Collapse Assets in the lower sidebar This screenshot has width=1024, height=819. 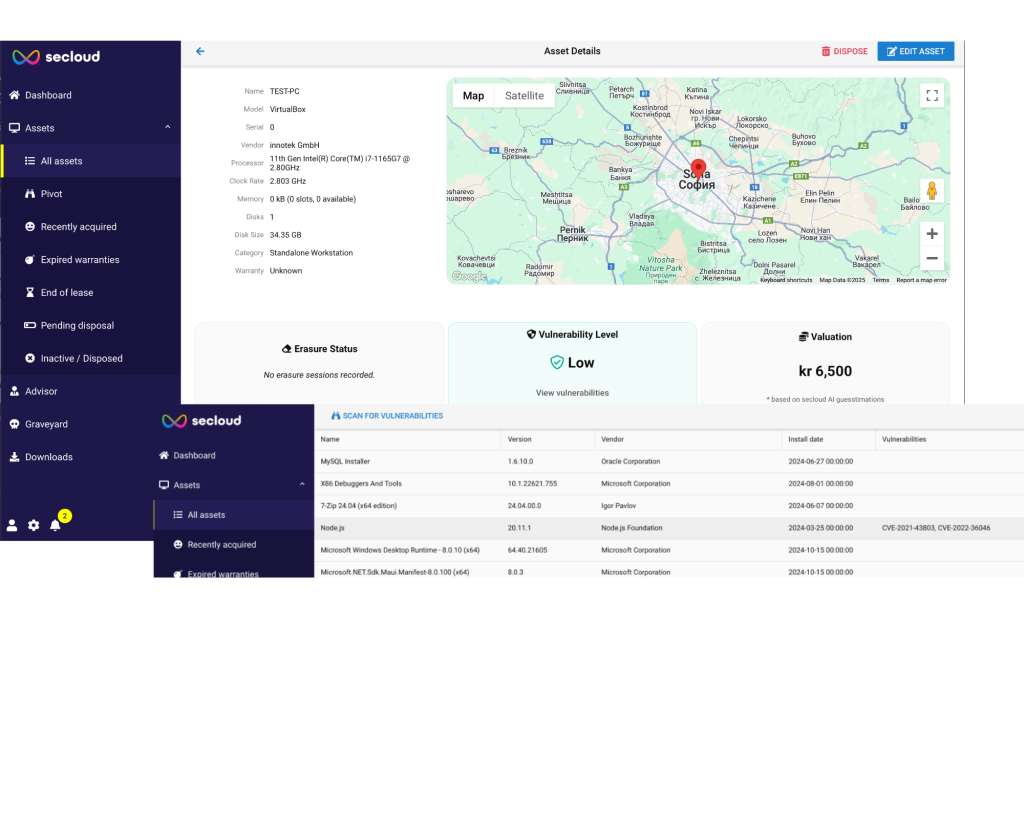pyautogui.click(x=302, y=485)
